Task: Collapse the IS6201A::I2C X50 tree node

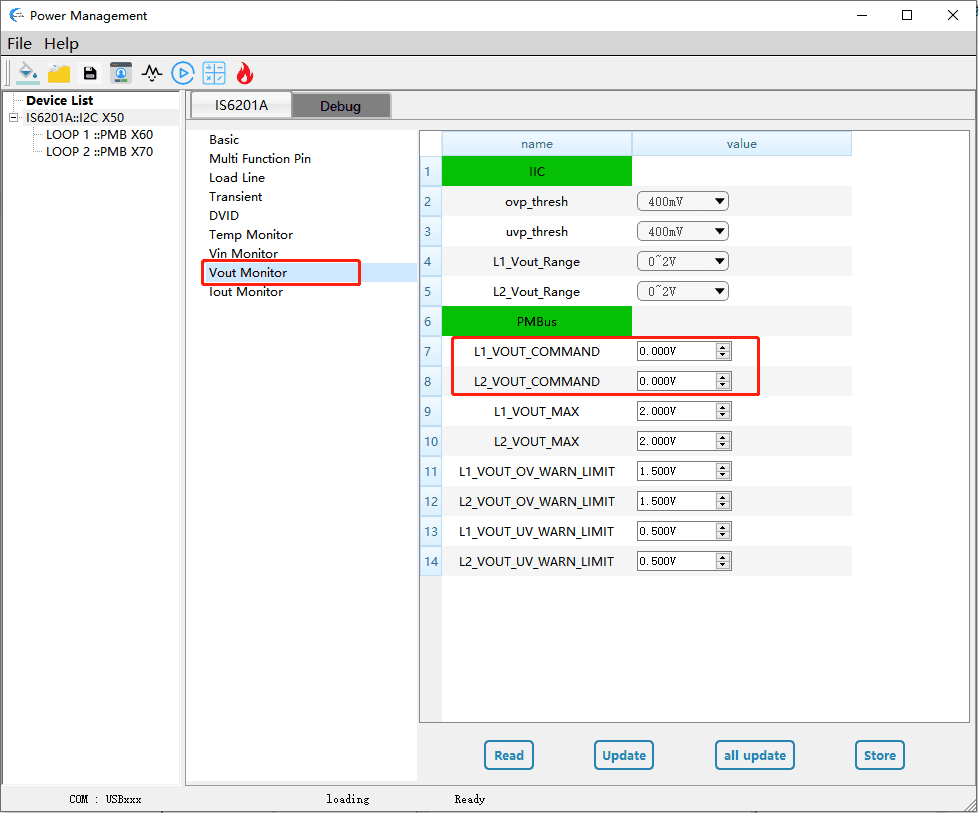Action: [14, 118]
